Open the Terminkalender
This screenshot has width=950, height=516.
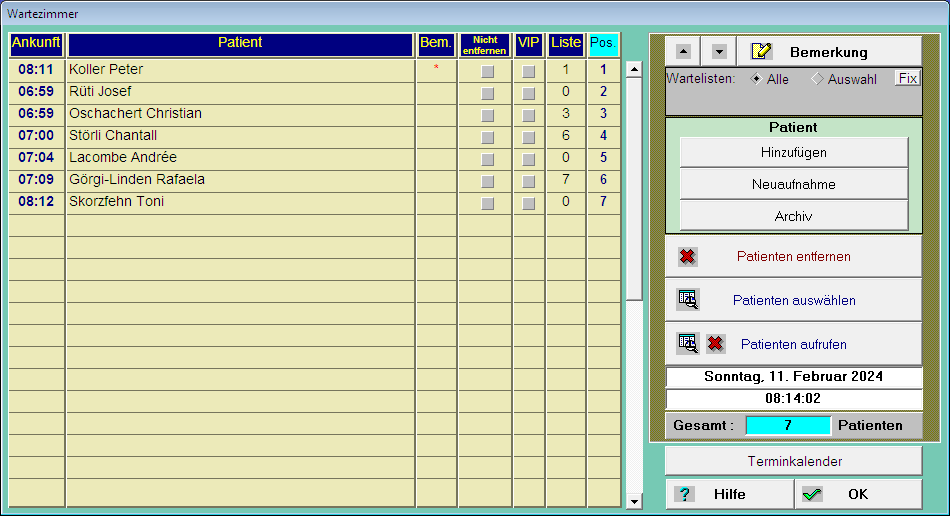[793, 462]
